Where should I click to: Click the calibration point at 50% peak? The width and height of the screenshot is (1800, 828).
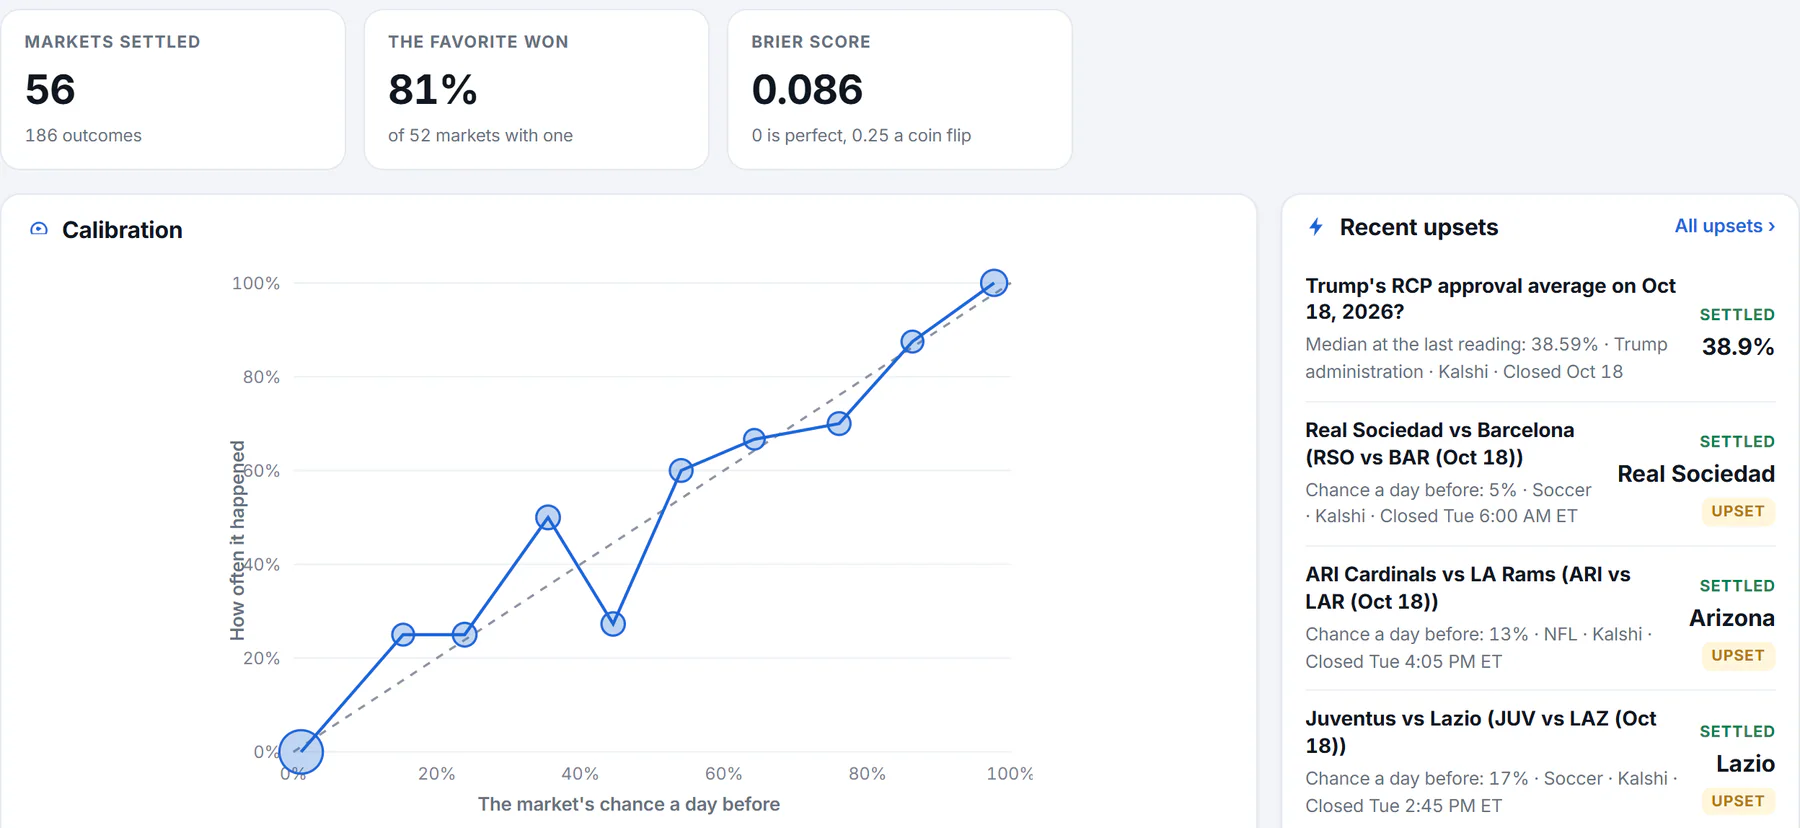[547, 517]
